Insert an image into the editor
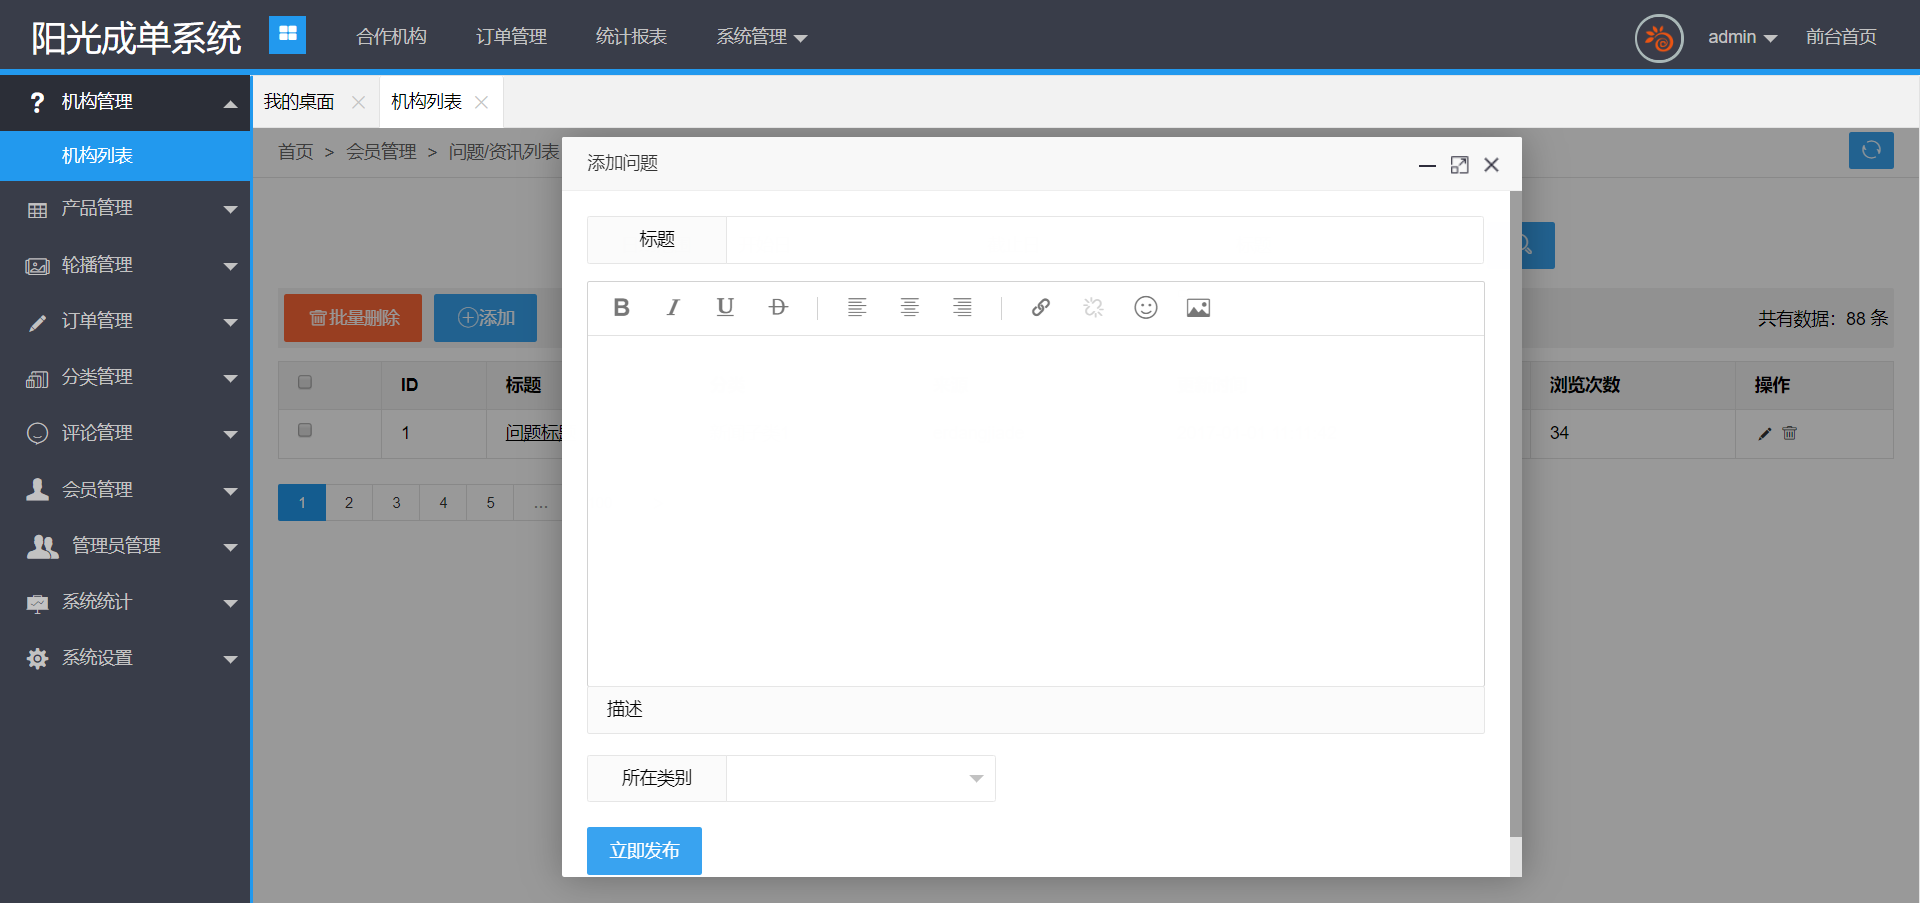Viewport: 1920px width, 903px height. pos(1198,308)
